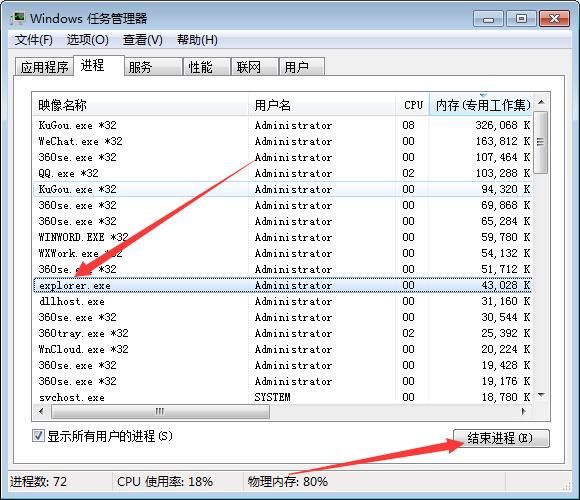This screenshot has height=500, width=580.
Task: Select 360se.exe row using 51,712 K
Action: pyautogui.click(x=283, y=269)
